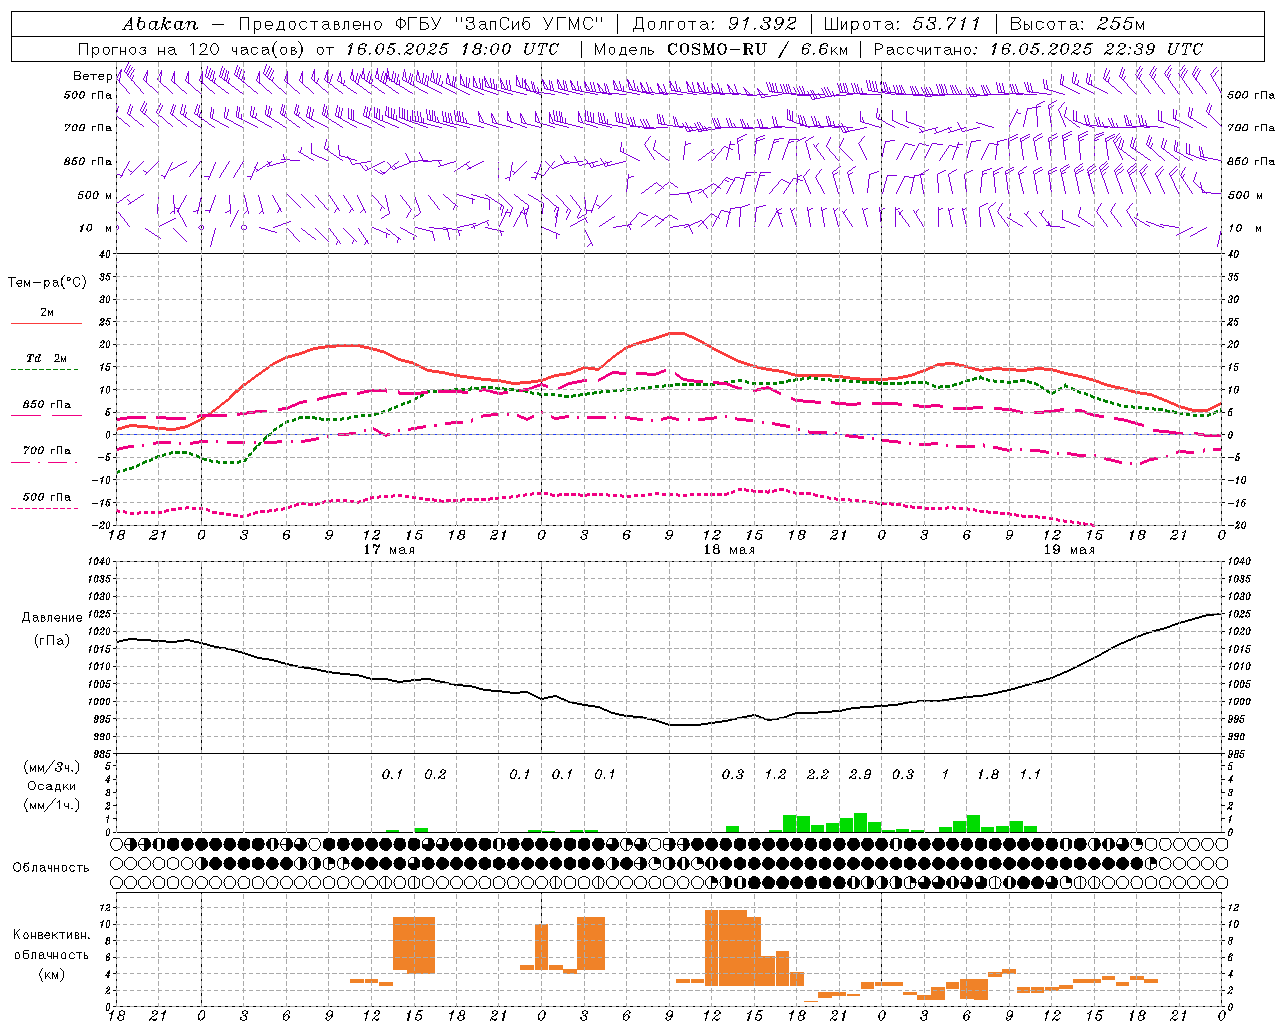This screenshot has height=1024, width=1280.
Task: Click left "10 м" wind level label
Action: coord(96,228)
